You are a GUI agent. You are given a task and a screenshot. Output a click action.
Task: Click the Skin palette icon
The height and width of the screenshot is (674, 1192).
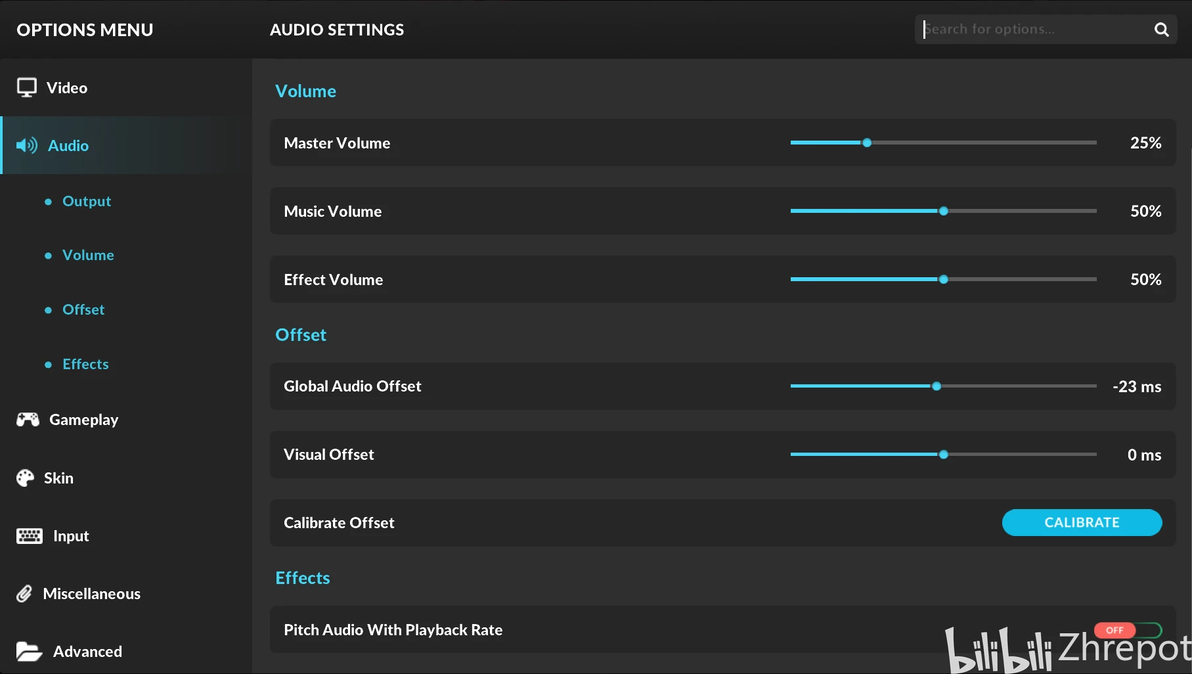25,478
